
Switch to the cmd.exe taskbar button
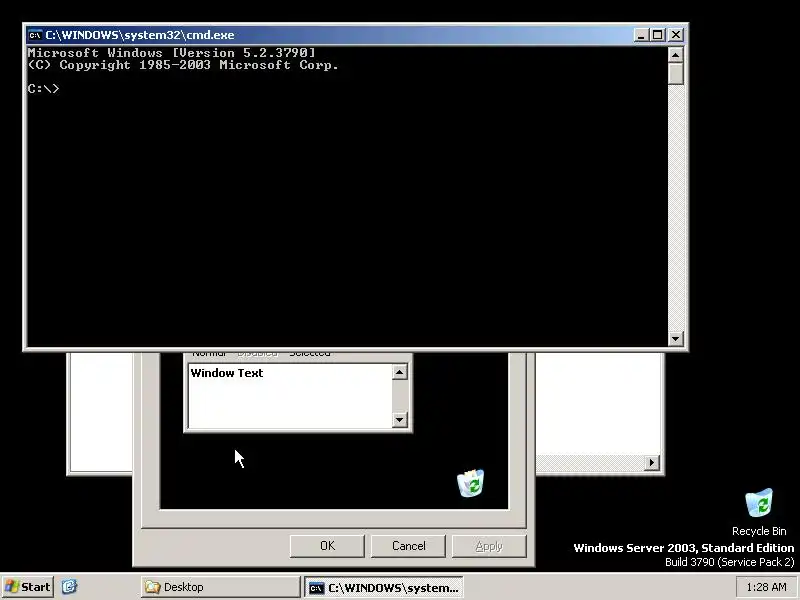coord(384,587)
